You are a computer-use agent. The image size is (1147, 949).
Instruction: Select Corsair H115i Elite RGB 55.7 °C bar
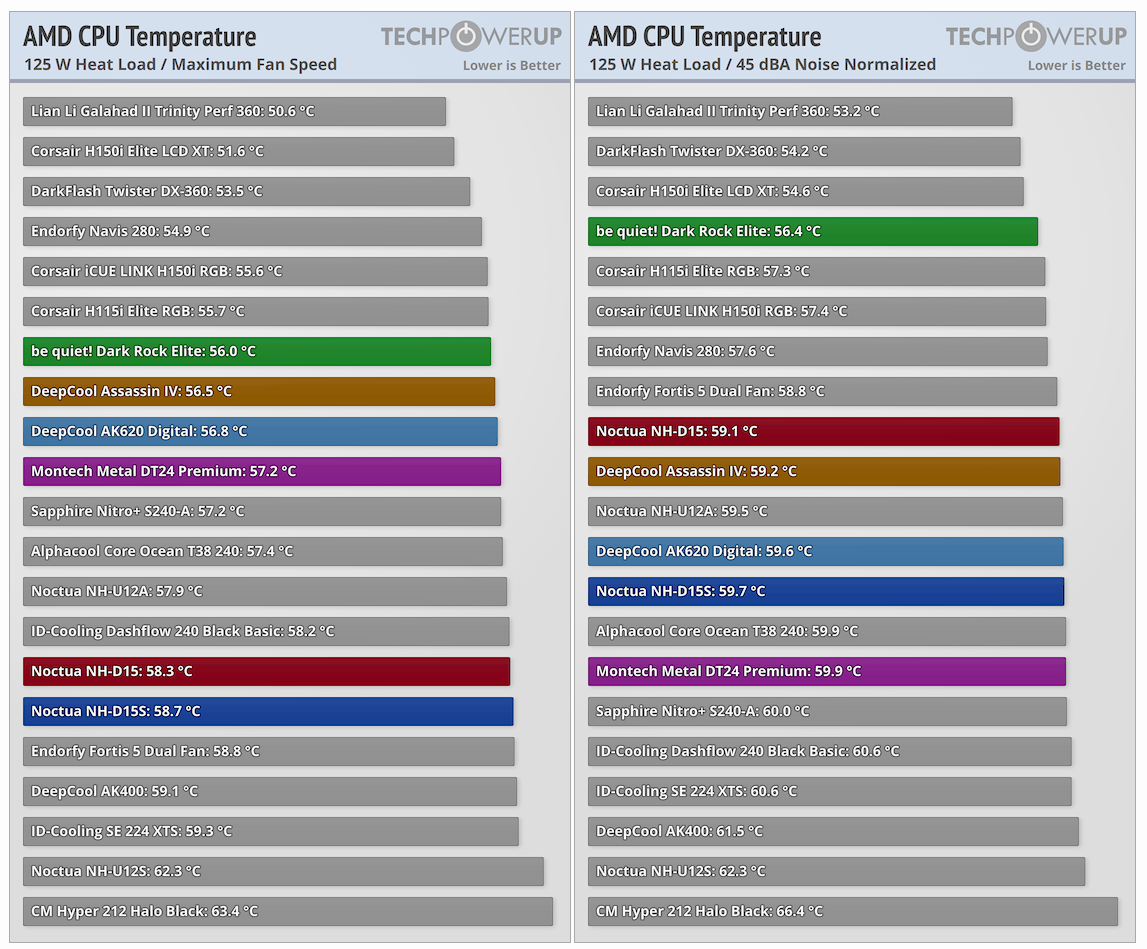255,312
